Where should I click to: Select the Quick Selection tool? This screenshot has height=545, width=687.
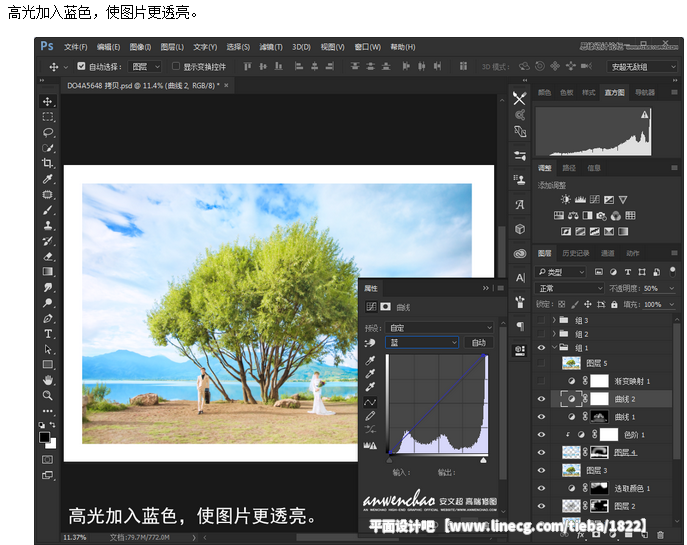47,148
